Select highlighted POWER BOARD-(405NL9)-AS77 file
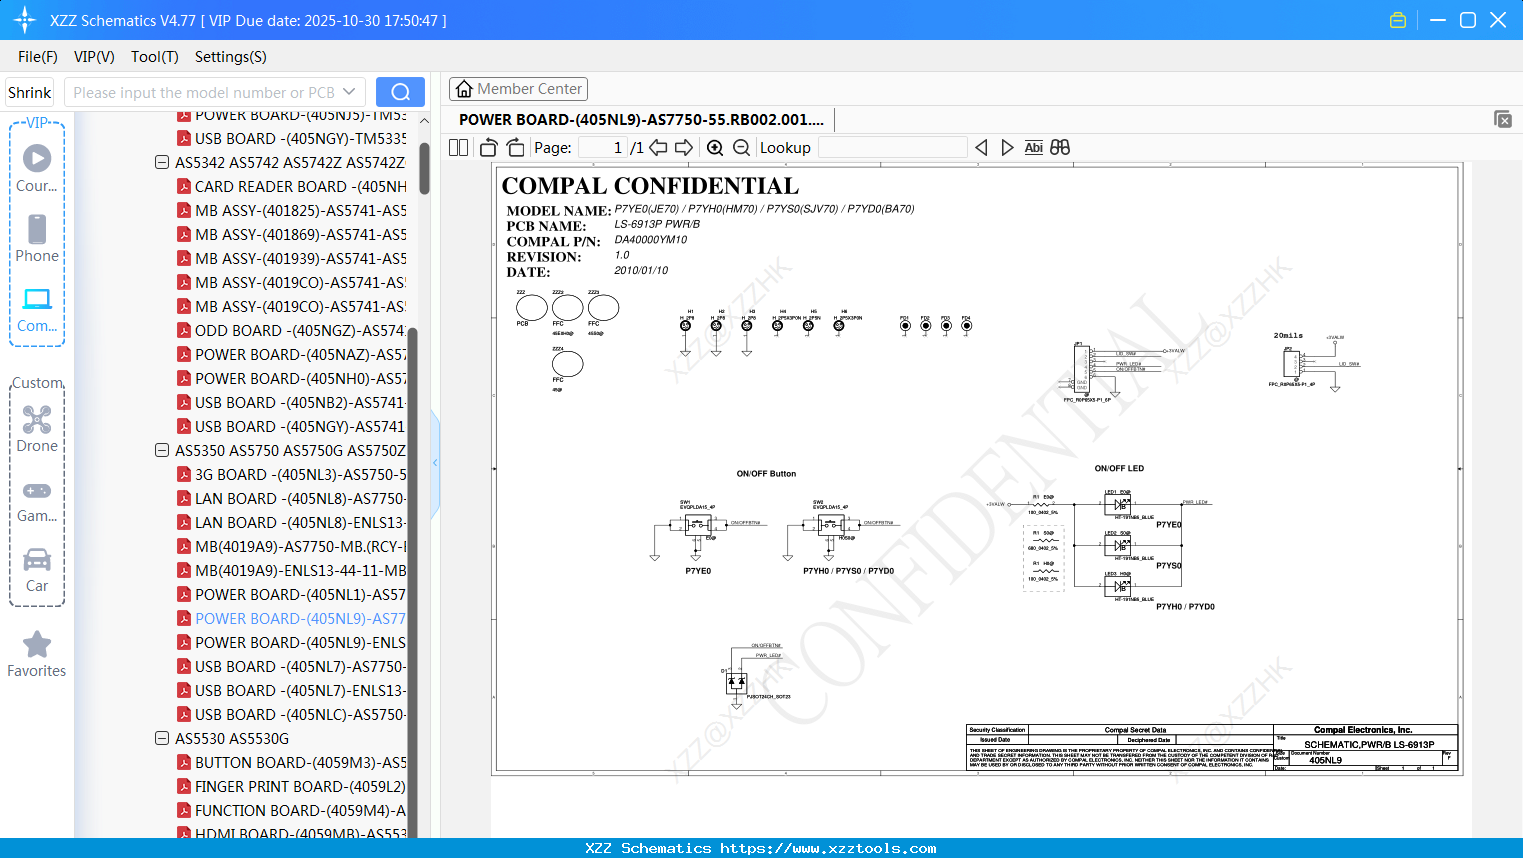This screenshot has height=858, width=1523. click(291, 618)
